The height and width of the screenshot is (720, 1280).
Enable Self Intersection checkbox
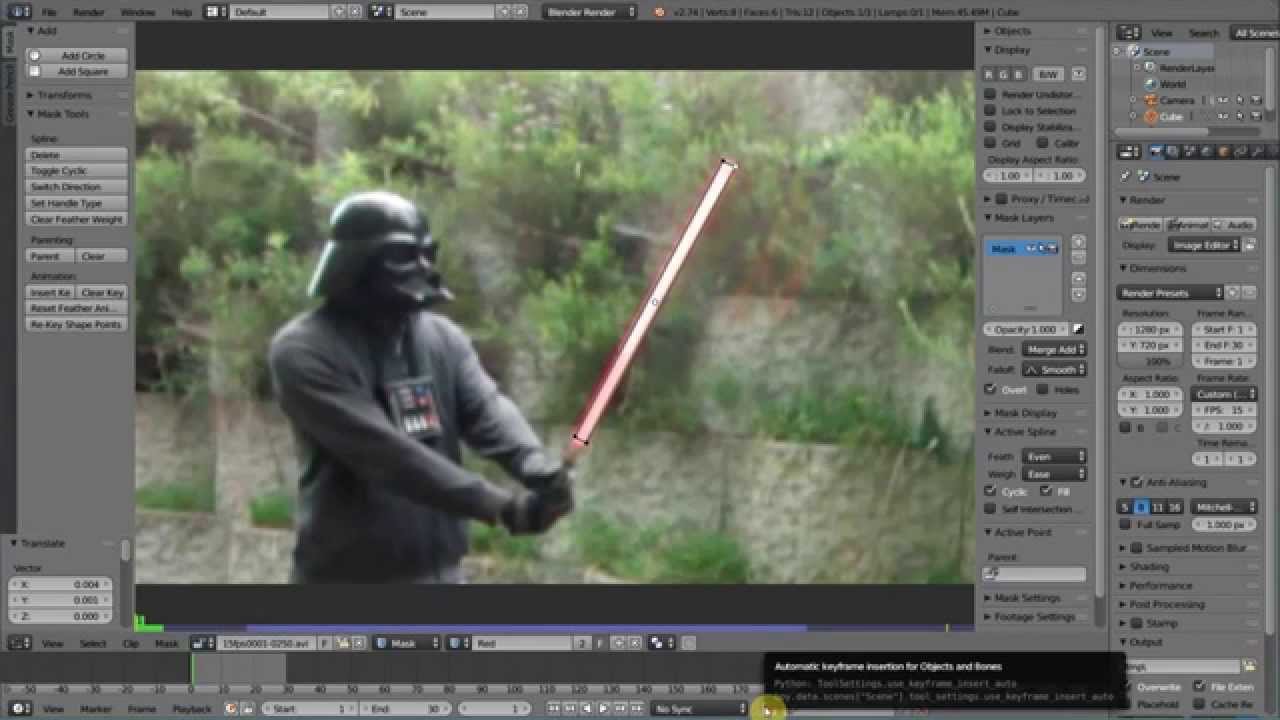point(990,509)
